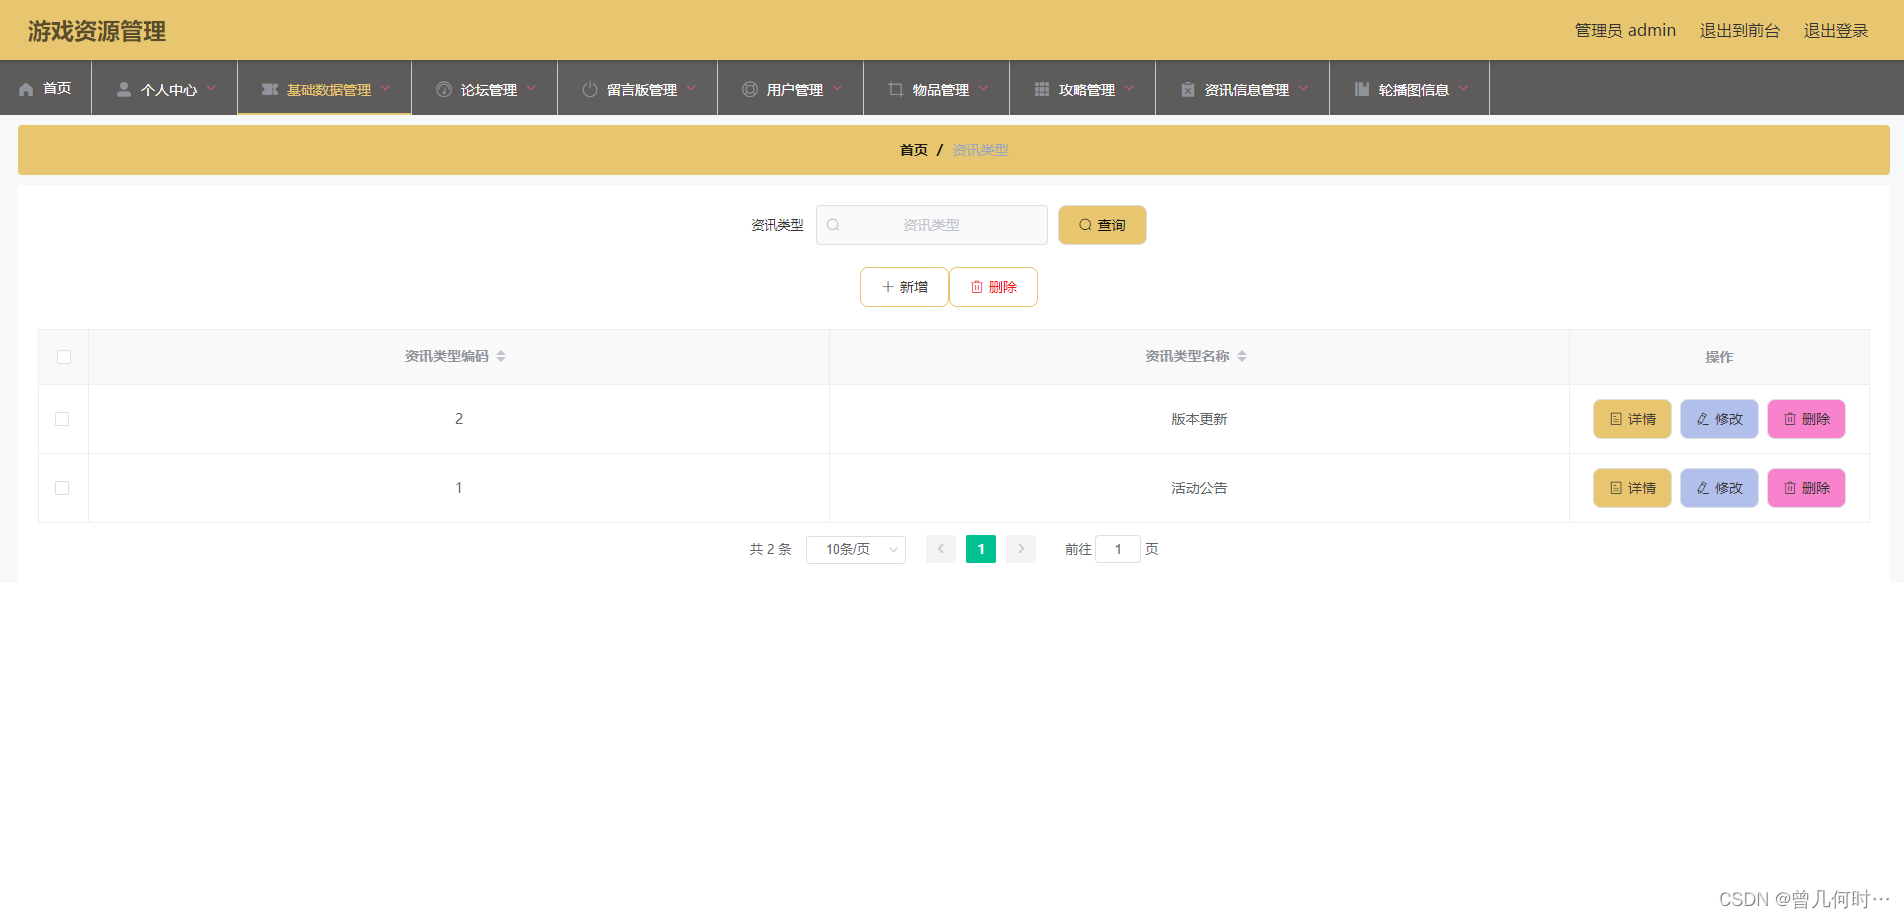Click the home icon in navigation bar
1904x918 pixels.
pyautogui.click(x=26, y=89)
